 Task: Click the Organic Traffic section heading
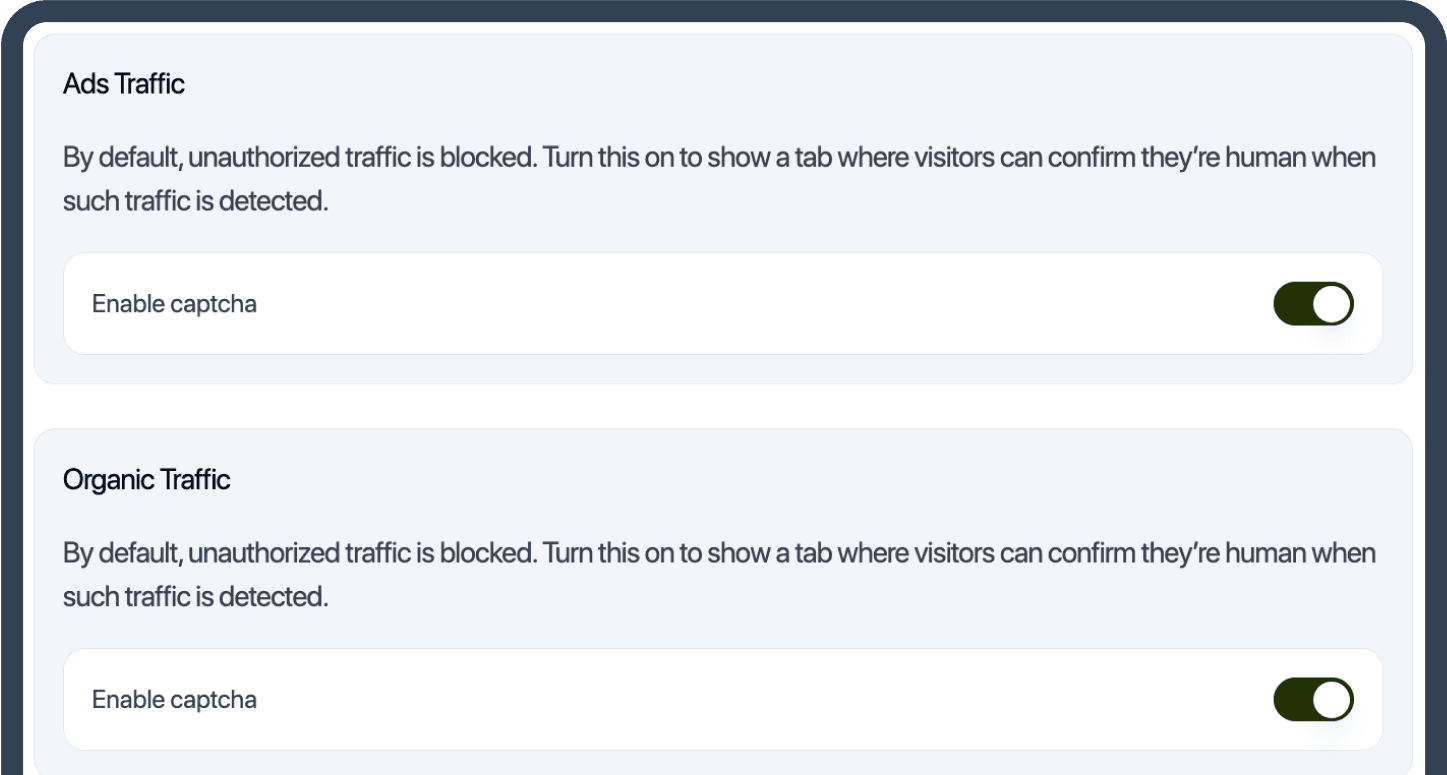(x=147, y=480)
